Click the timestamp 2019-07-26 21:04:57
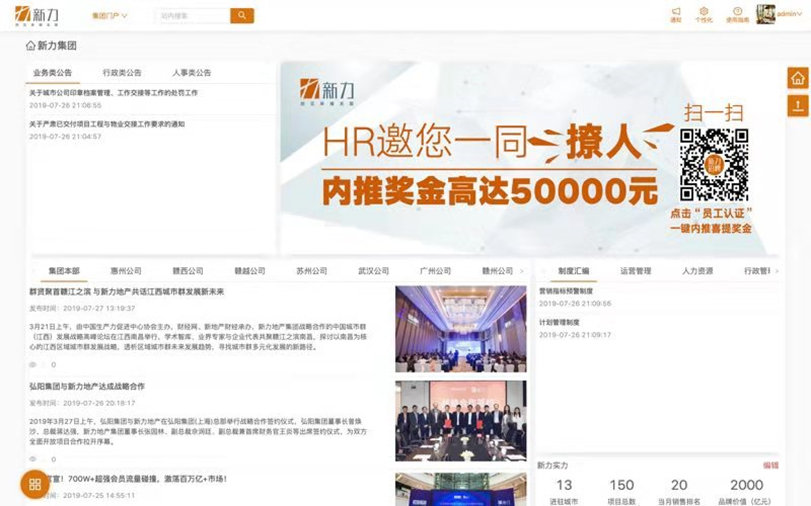This screenshot has height=506, width=811. 65,137
